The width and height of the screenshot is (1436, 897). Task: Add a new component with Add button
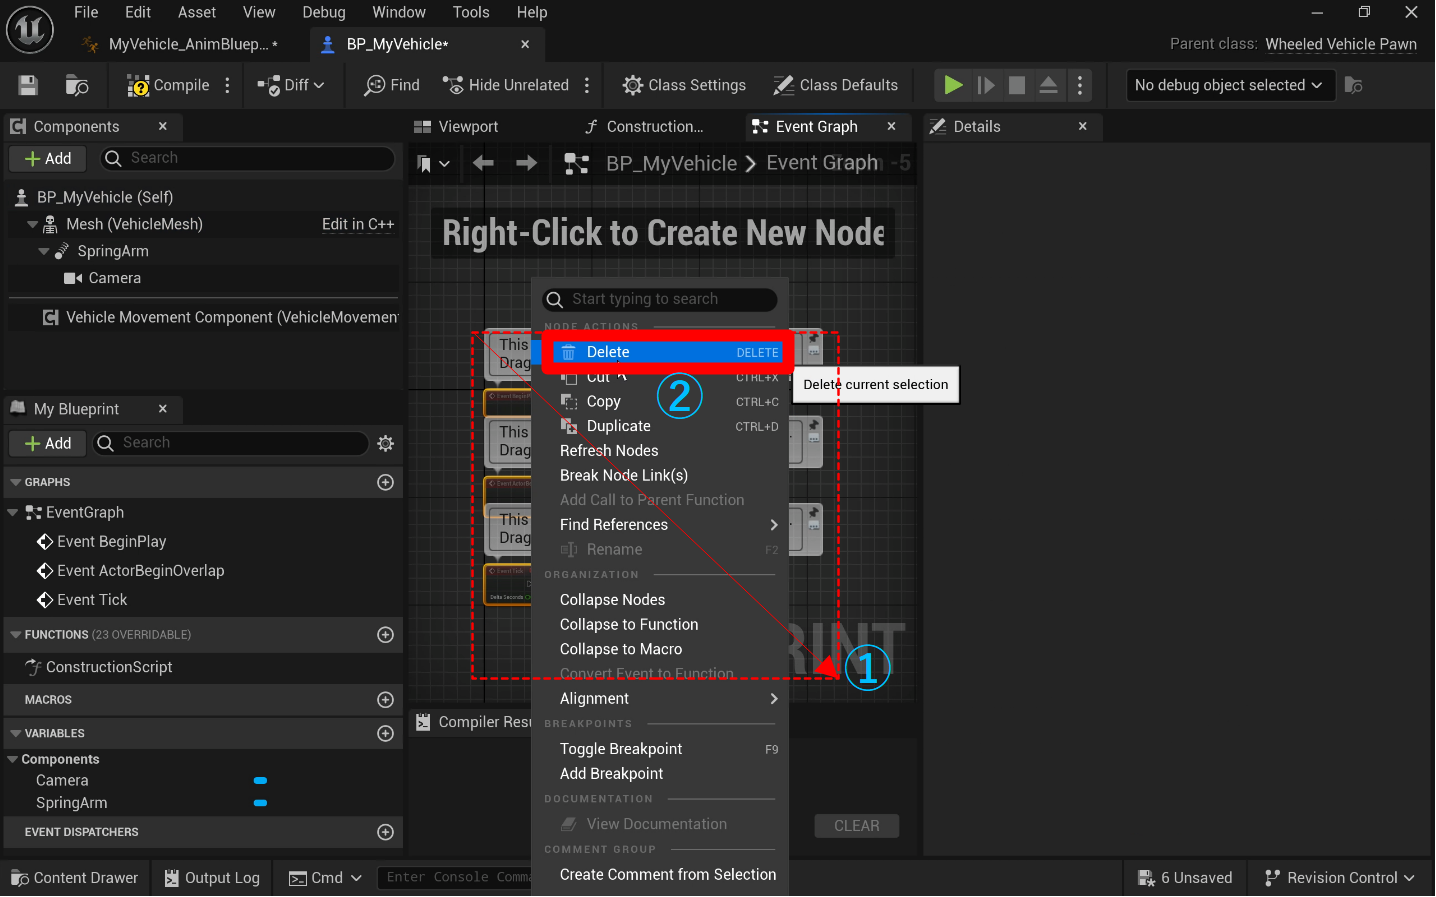coord(48,158)
